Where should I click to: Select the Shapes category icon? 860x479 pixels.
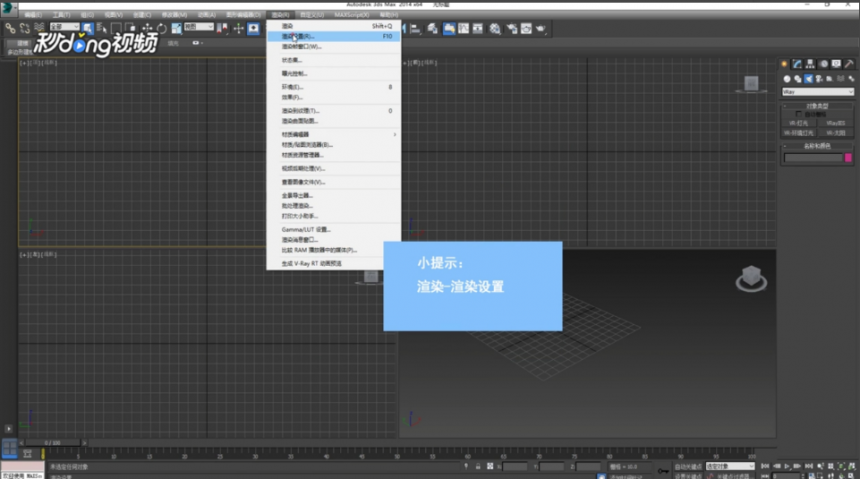797,79
